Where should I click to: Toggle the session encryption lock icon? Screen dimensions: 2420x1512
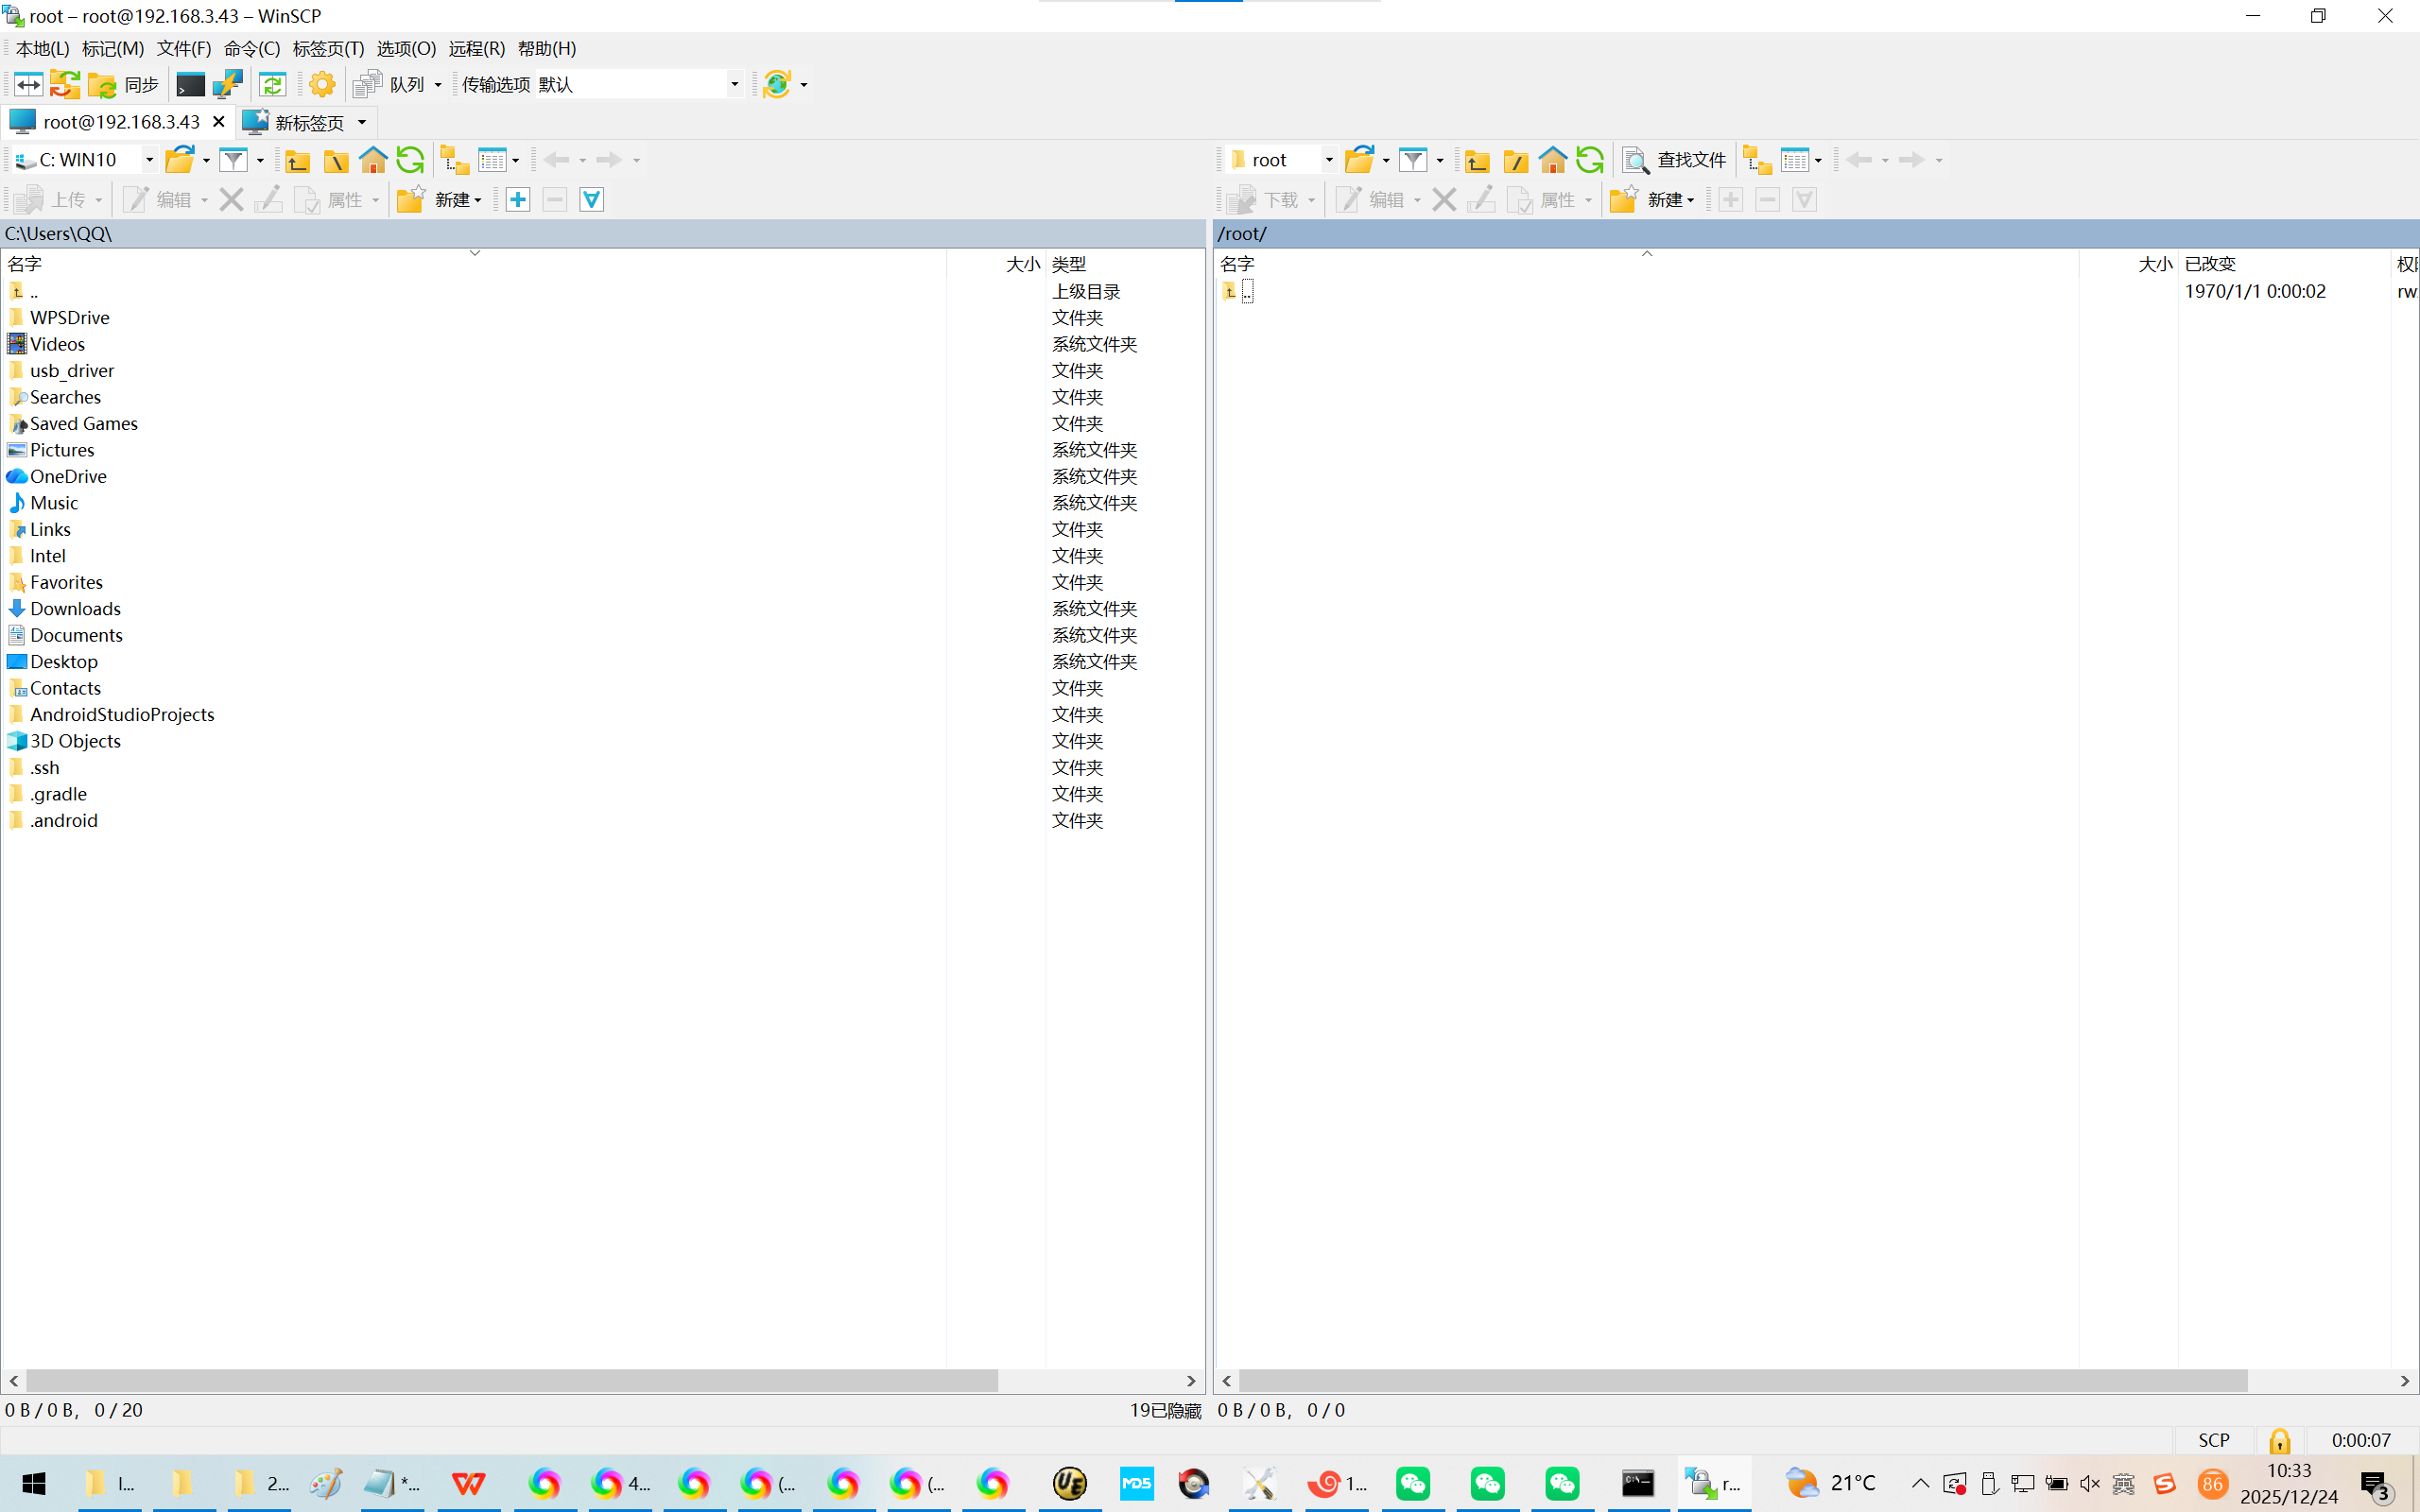point(2279,1440)
